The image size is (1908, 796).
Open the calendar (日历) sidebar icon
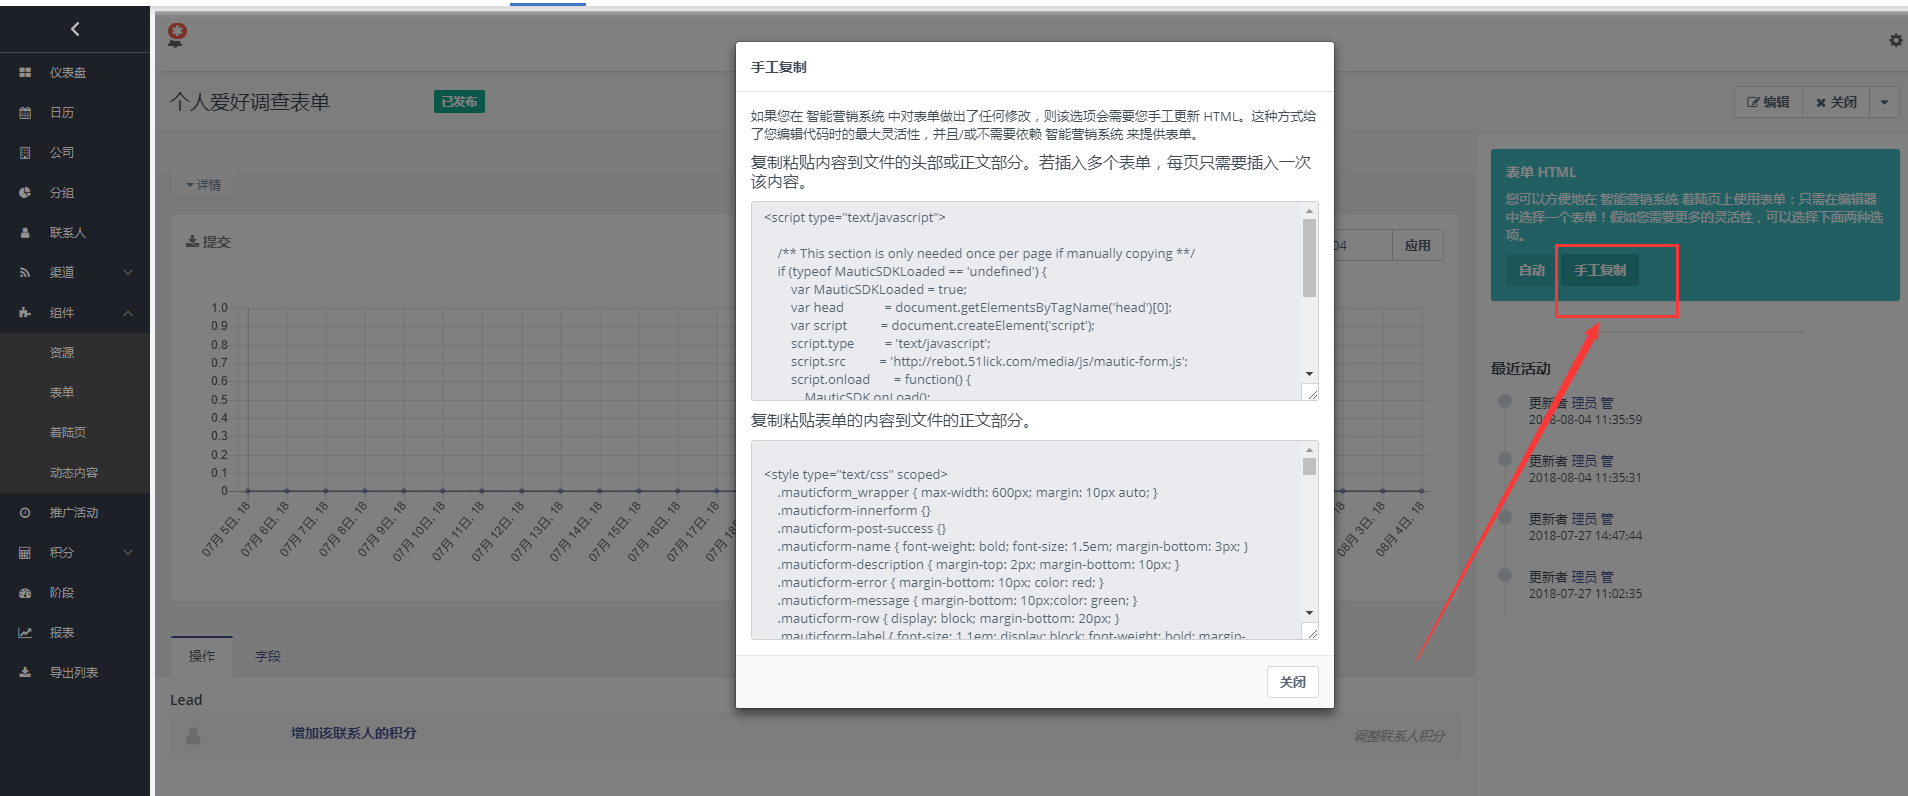click(25, 113)
